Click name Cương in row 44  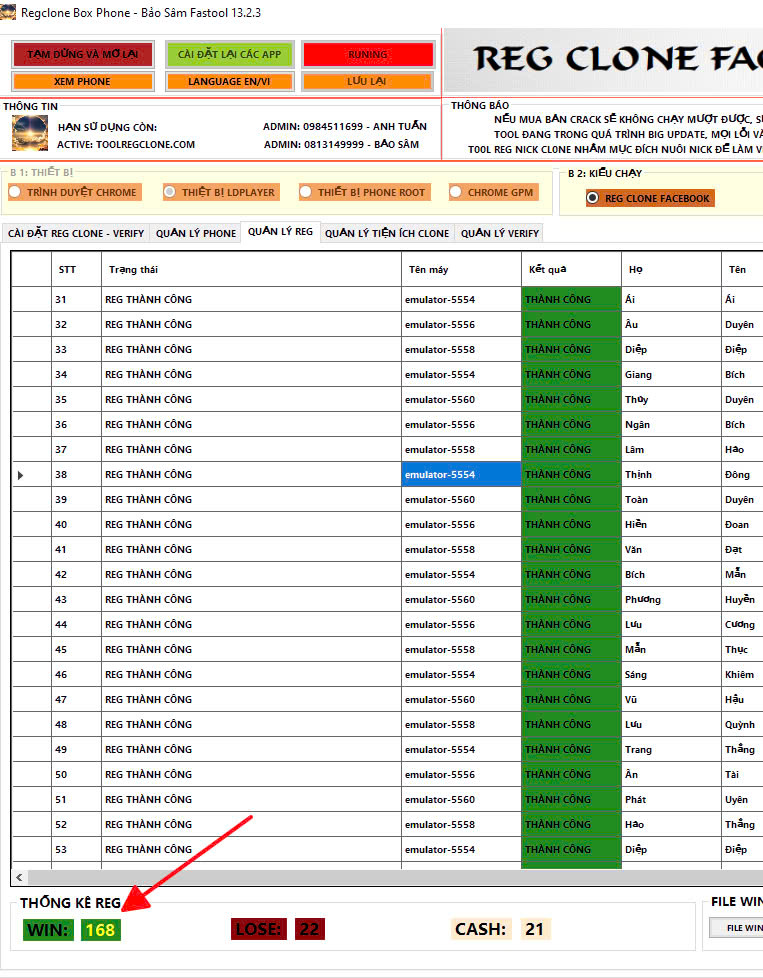[x=742, y=624]
